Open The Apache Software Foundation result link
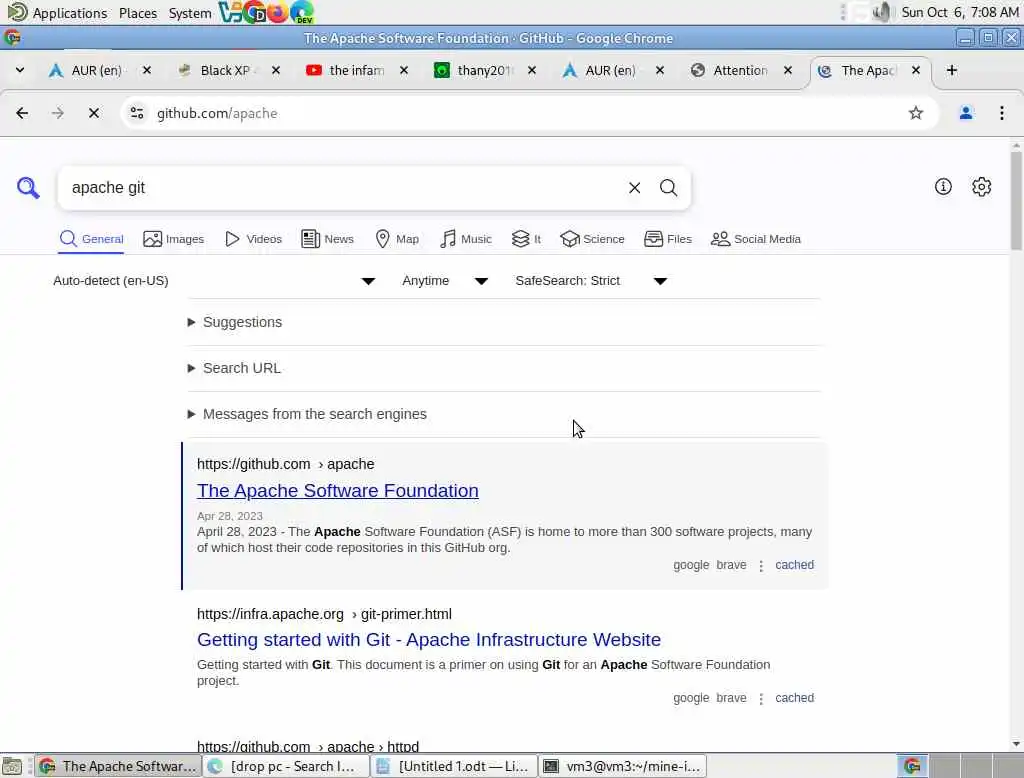1024x778 pixels. [338, 491]
